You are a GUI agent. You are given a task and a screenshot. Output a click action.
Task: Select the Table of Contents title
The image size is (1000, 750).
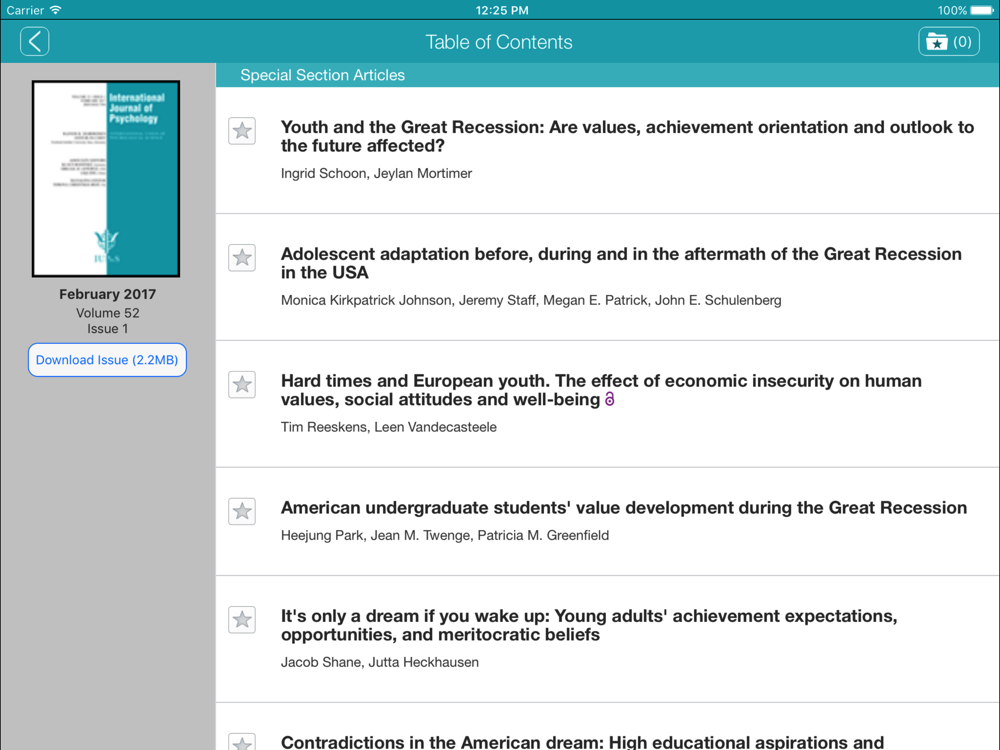coord(499,42)
